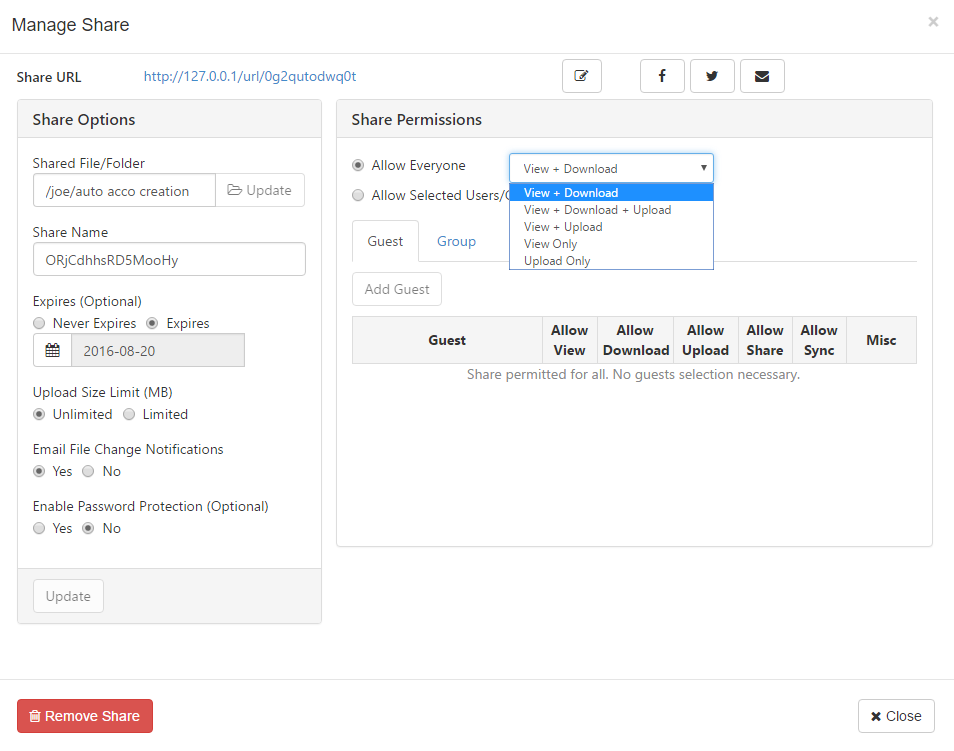954x751 pixels.
Task: Enable email file change notifications Yes
Action: click(x=39, y=472)
